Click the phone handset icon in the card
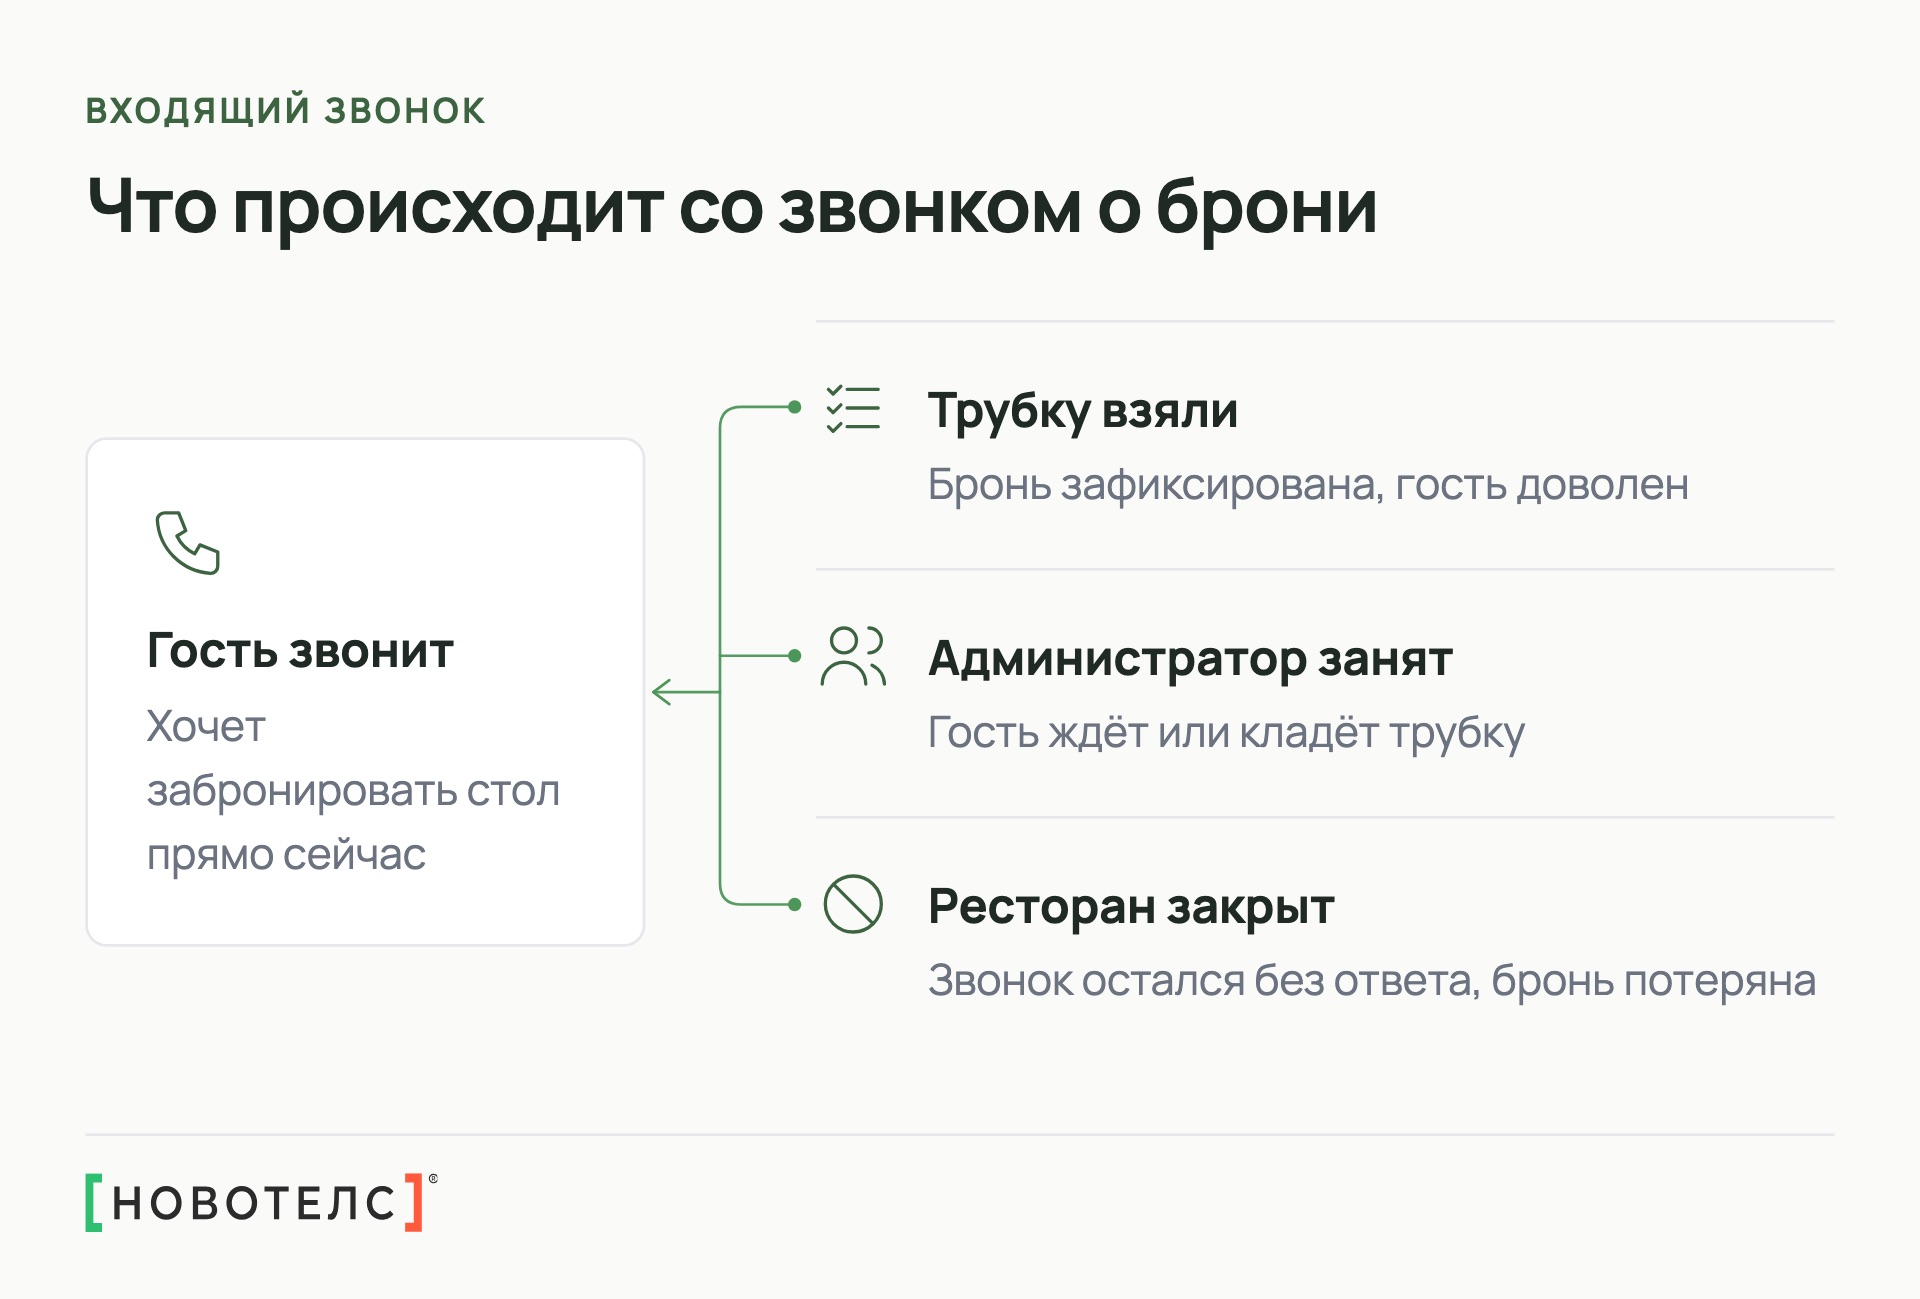 tap(187, 543)
